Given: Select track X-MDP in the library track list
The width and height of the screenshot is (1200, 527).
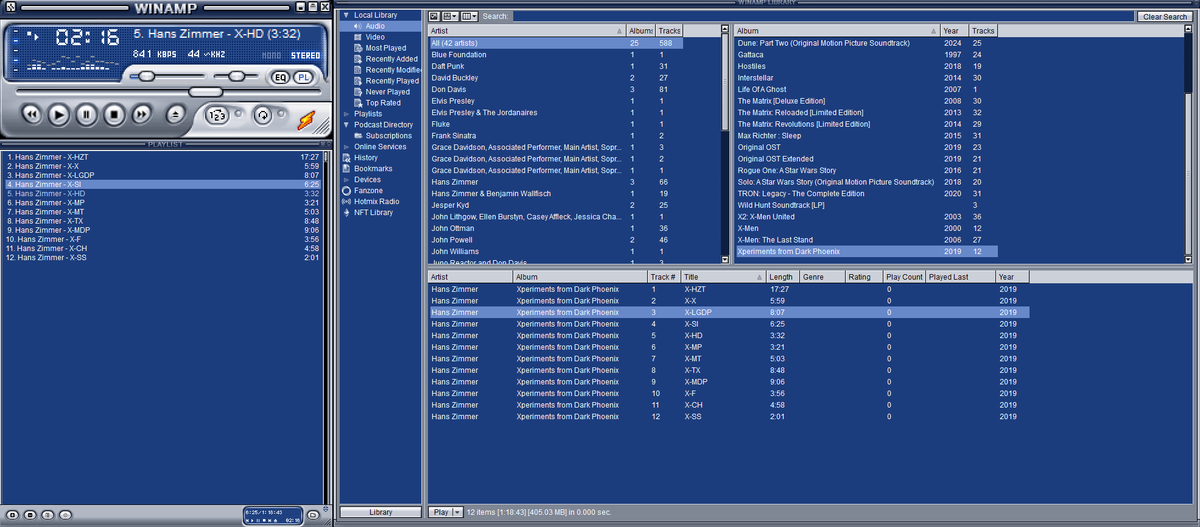Looking at the screenshot, I should 729,381.
